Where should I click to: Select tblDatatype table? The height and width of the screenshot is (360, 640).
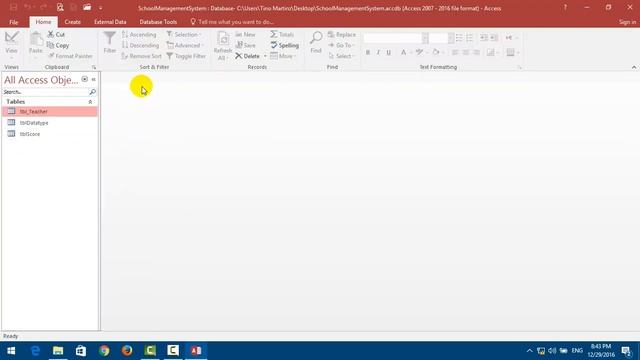coord(50,123)
